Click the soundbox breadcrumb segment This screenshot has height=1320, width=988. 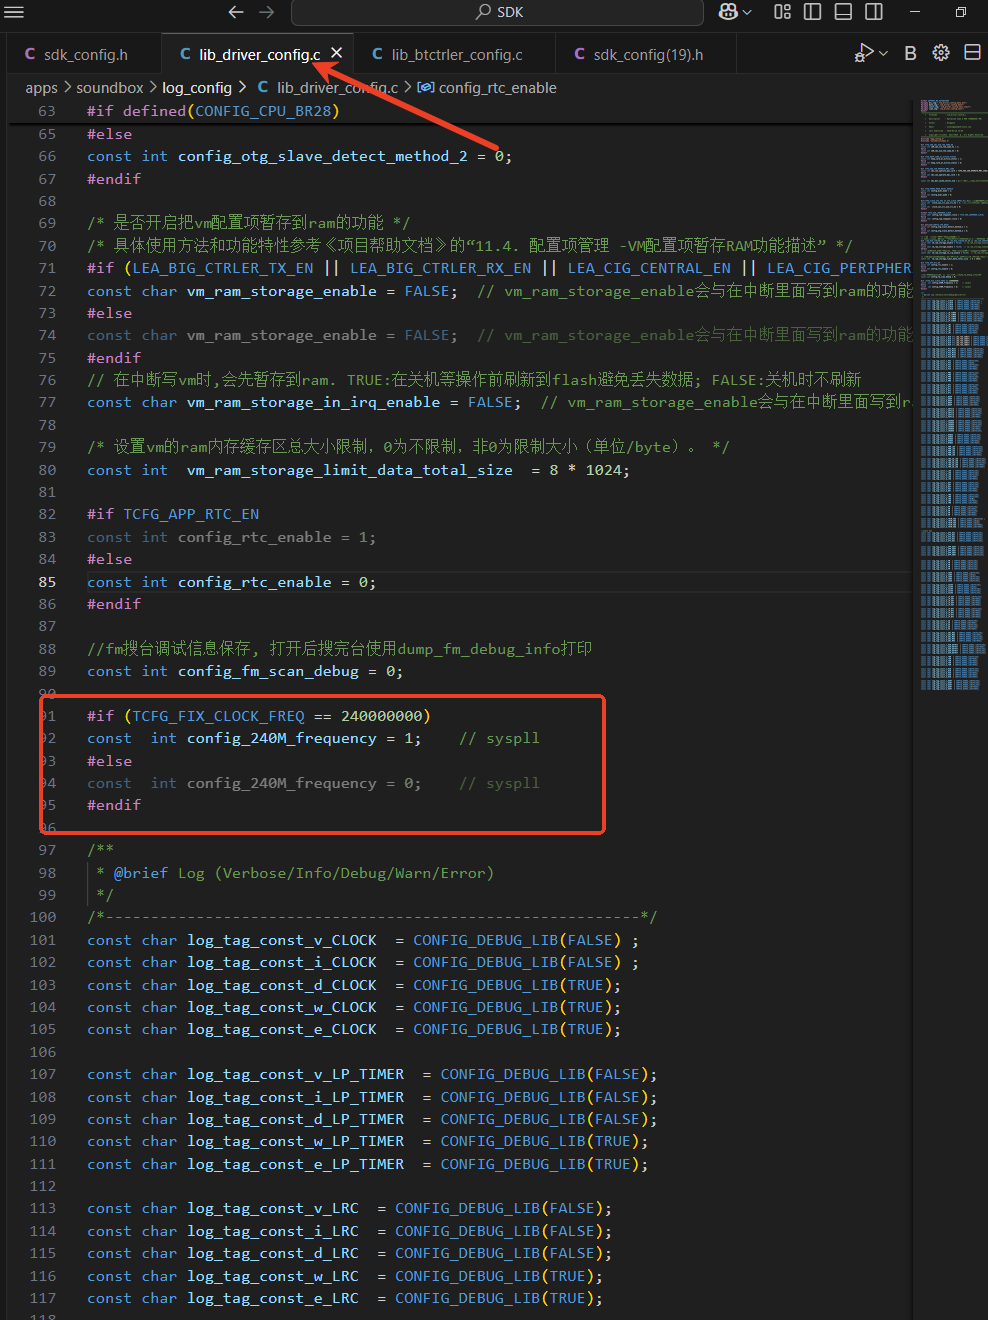pyautogui.click(x=110, y=88)
